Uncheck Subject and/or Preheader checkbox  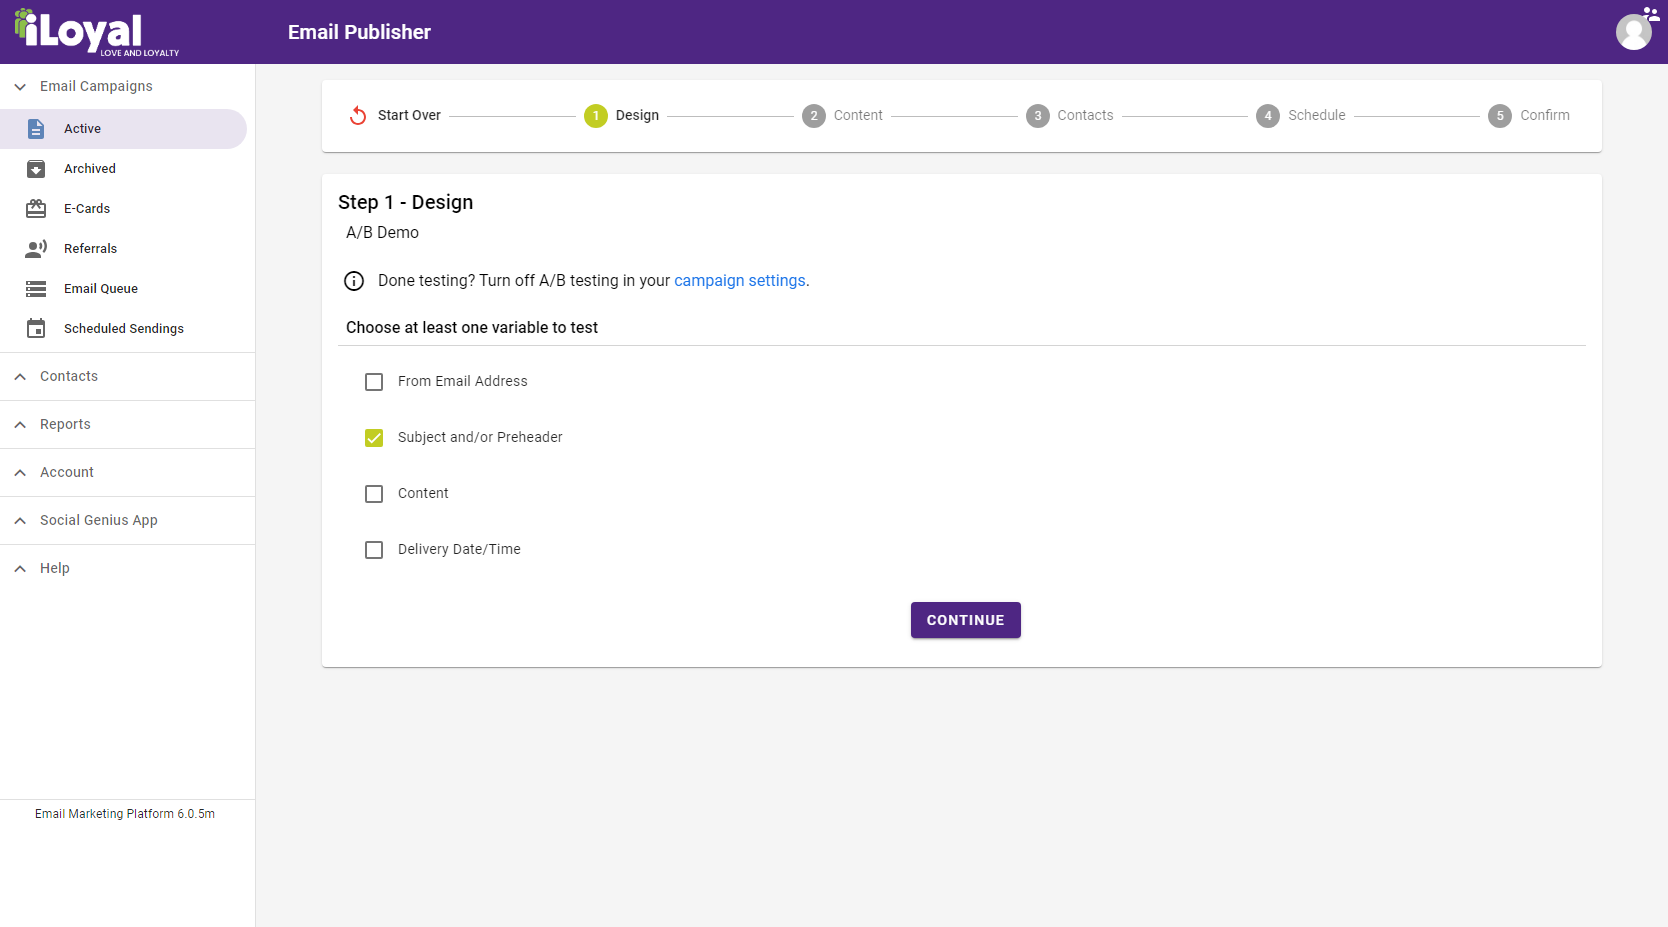[374, 438]
